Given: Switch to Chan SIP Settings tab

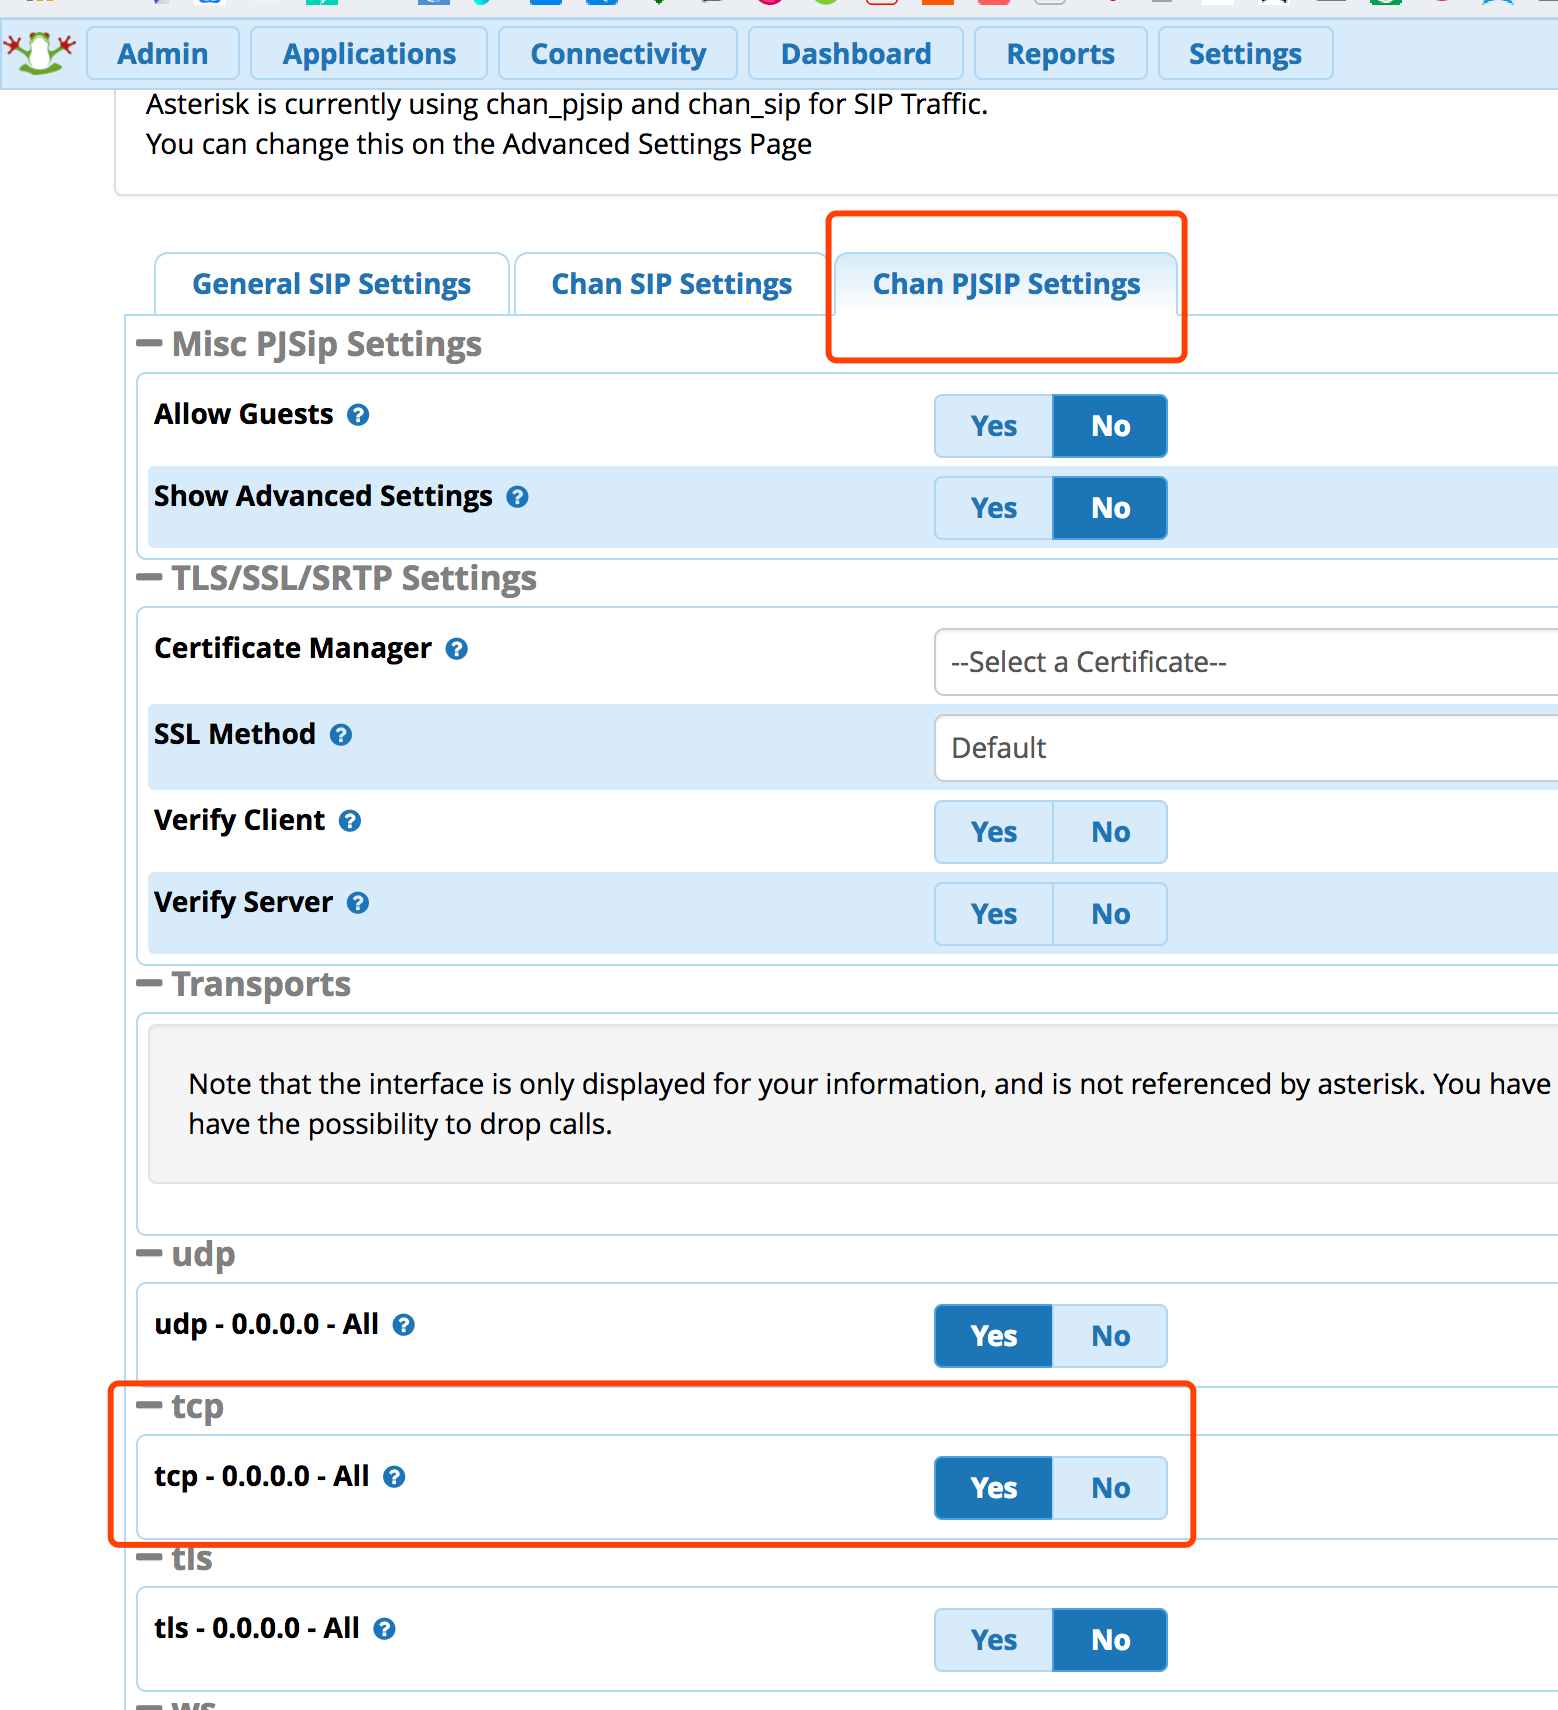Looking at the screenshot, I should click(672, 284).
